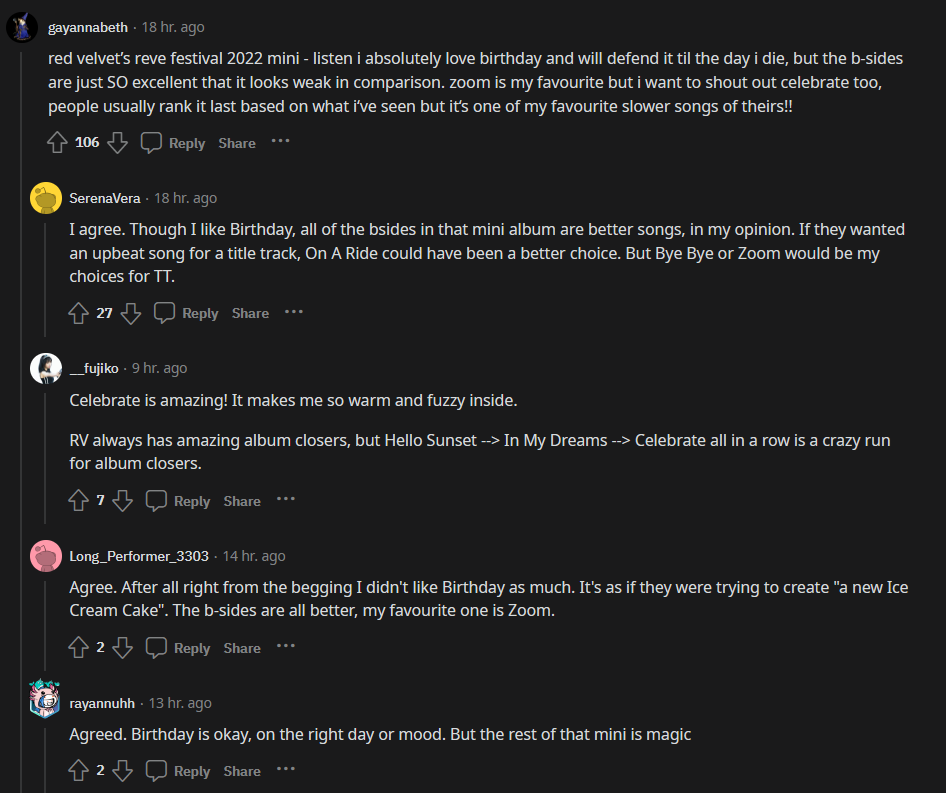Downvote Long_Performer_3303's comment
The width and height of the screenshot is (946, 793).
[123, 648]
